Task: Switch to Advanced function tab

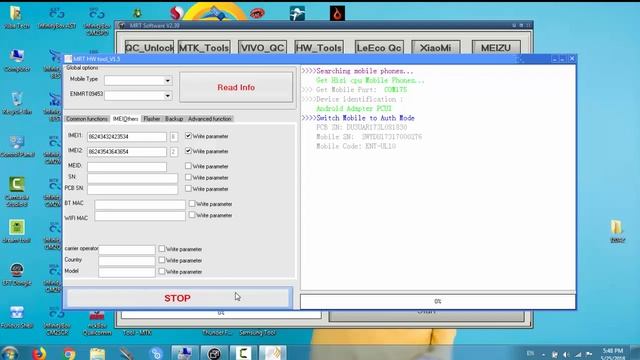Action: point(209,119)
